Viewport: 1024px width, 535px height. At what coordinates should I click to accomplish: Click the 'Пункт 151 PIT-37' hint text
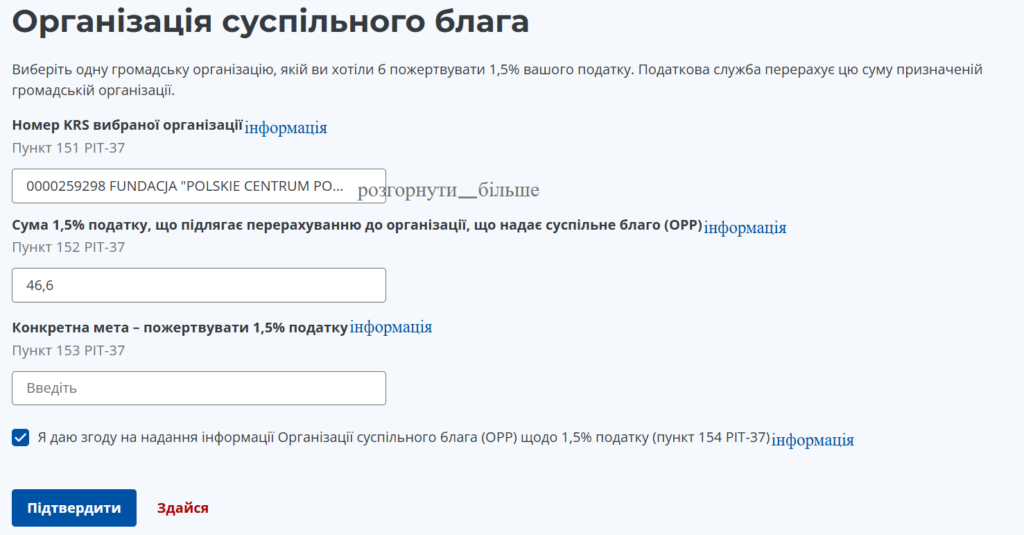pyautogui.click(x=68, y=148)
